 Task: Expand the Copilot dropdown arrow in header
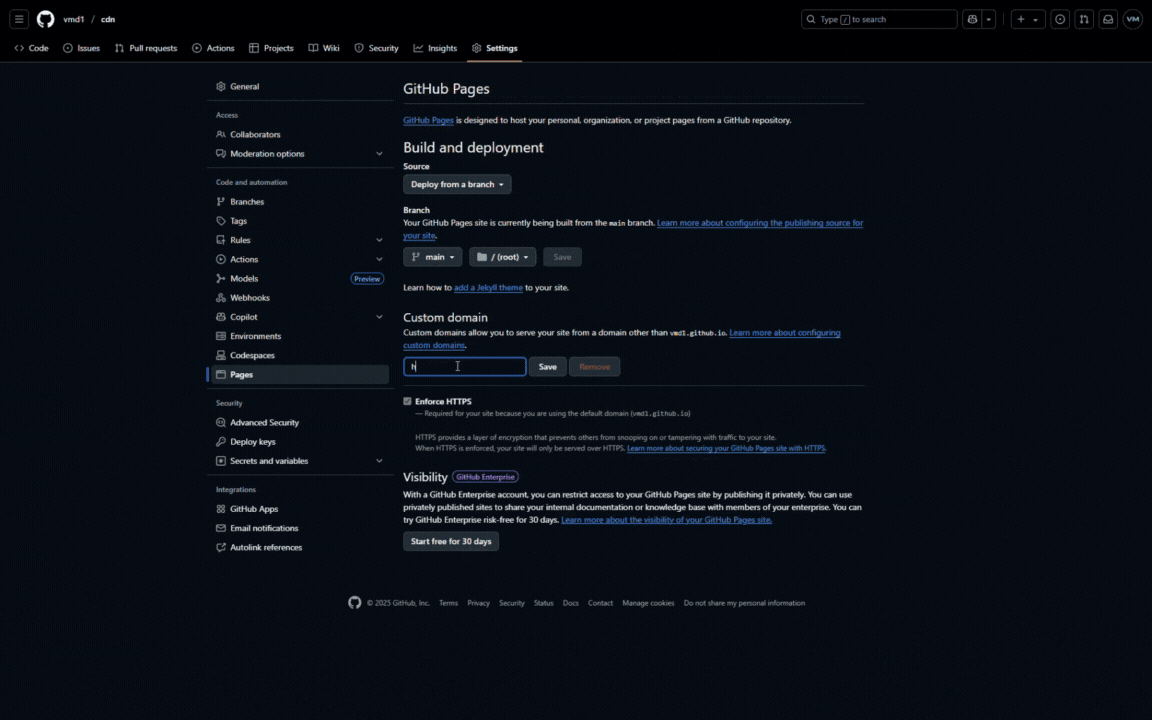pyautogui.click(x=989, y=19)
